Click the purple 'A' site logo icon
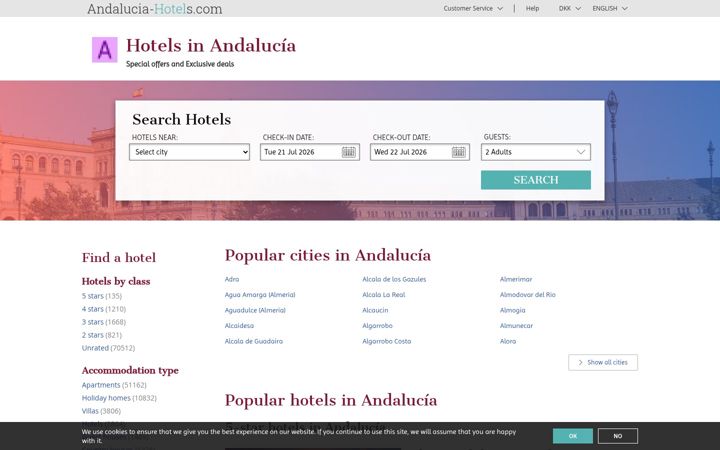 pyautogui.click(x=105, y=50)
